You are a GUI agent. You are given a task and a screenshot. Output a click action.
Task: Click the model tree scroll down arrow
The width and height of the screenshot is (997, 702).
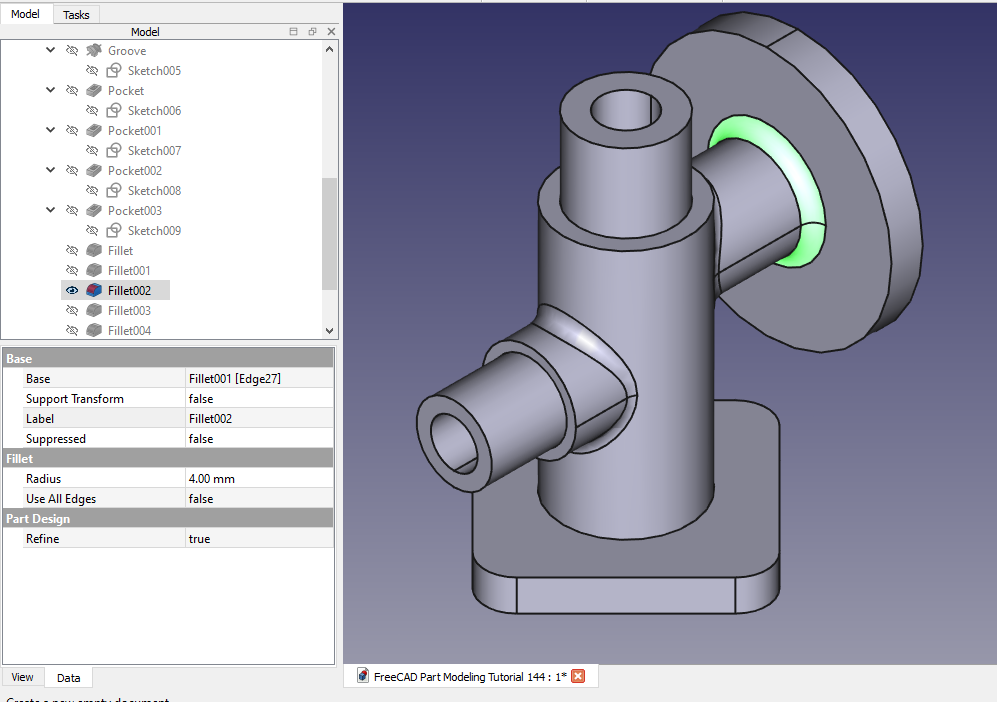click(330, 331)
